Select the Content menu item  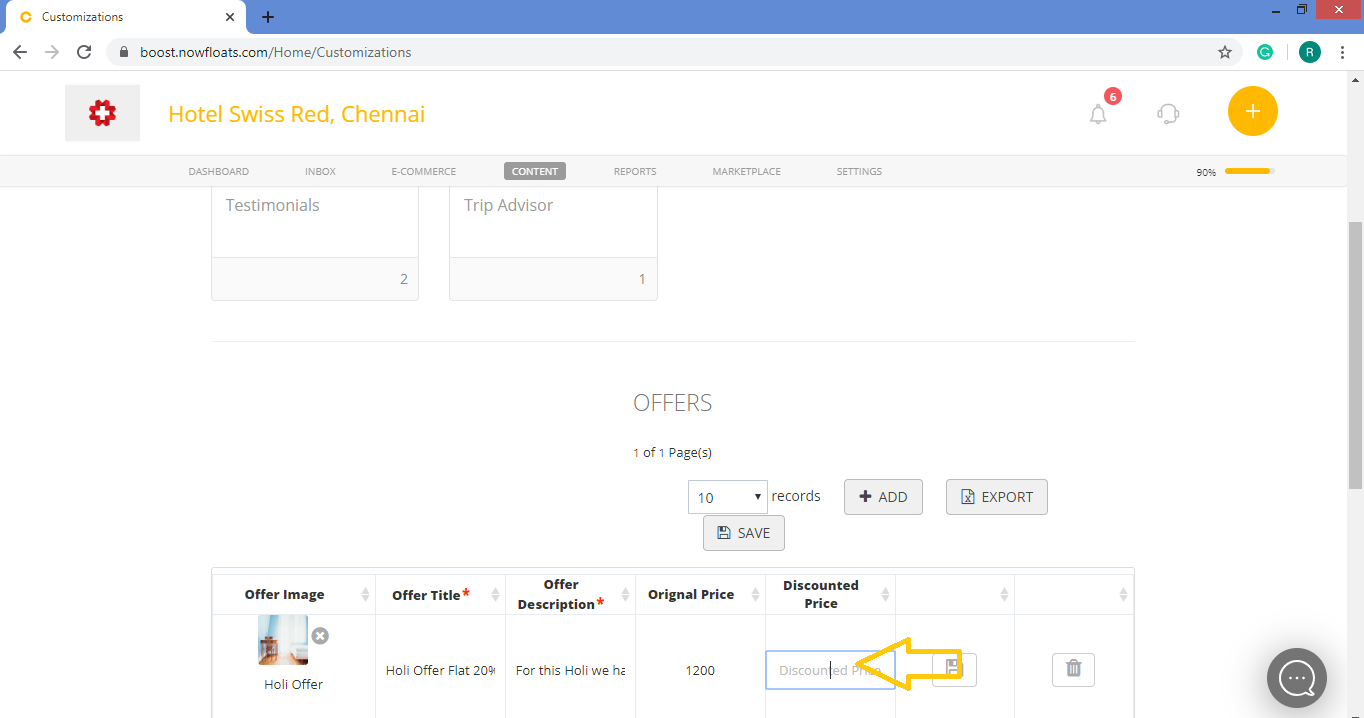(535, 171)
